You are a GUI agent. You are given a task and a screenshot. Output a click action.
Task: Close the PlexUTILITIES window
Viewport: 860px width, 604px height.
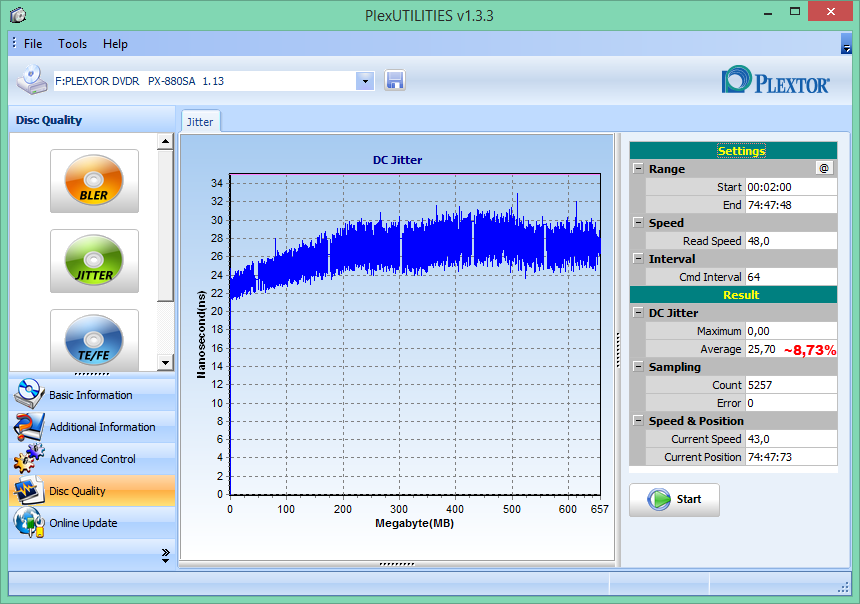[x=831, y=12]
